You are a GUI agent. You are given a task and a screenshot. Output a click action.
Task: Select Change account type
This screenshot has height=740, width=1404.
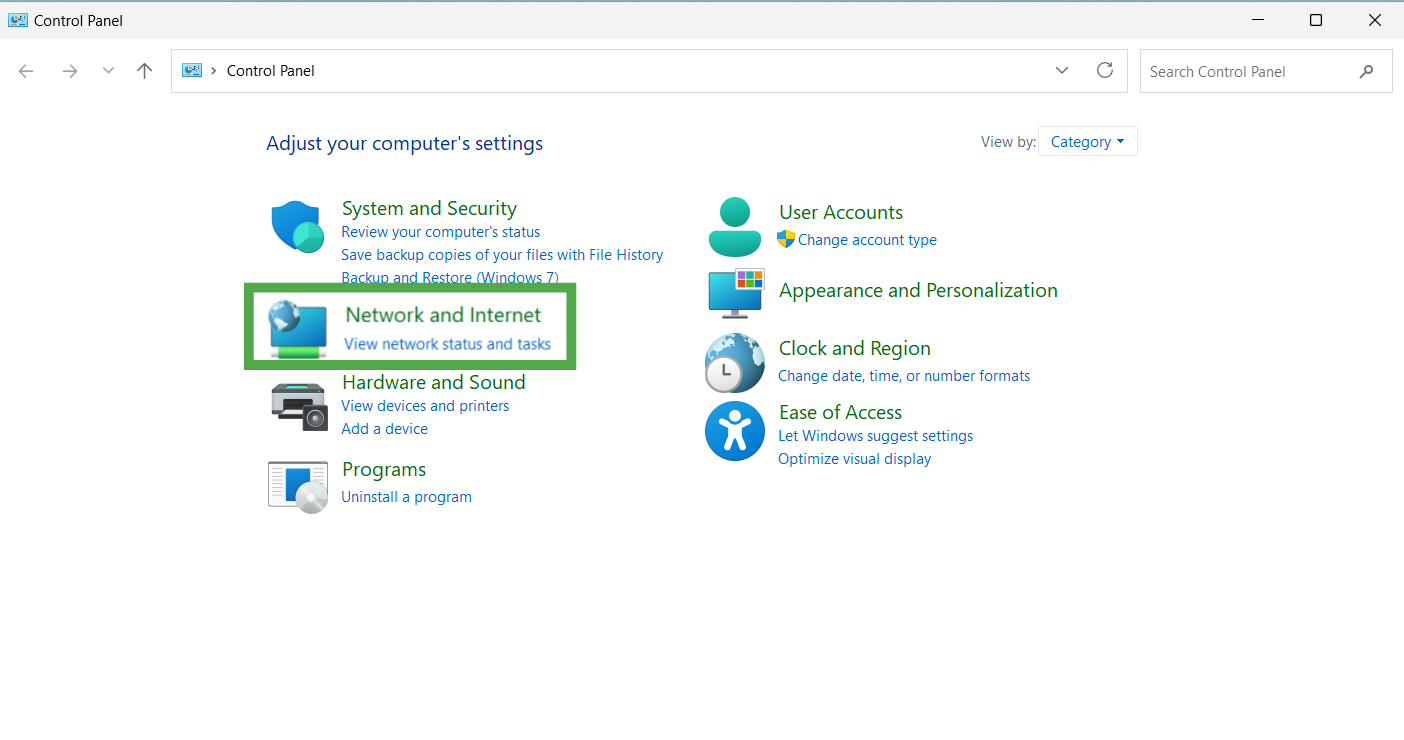867,240
